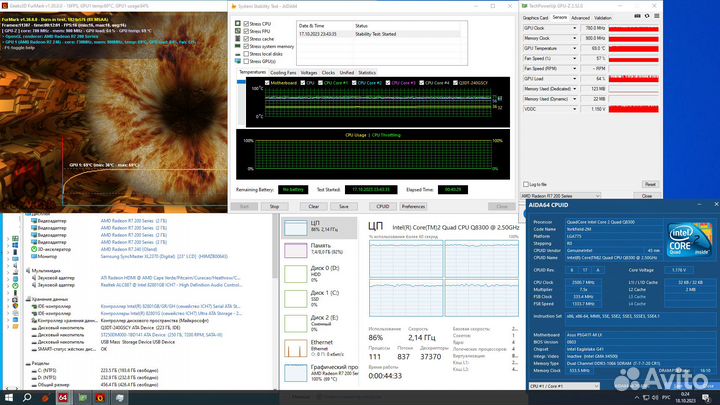Click CPUID button in AIDA64
Viewport: 720px width, 405px height.
(382, 207)
